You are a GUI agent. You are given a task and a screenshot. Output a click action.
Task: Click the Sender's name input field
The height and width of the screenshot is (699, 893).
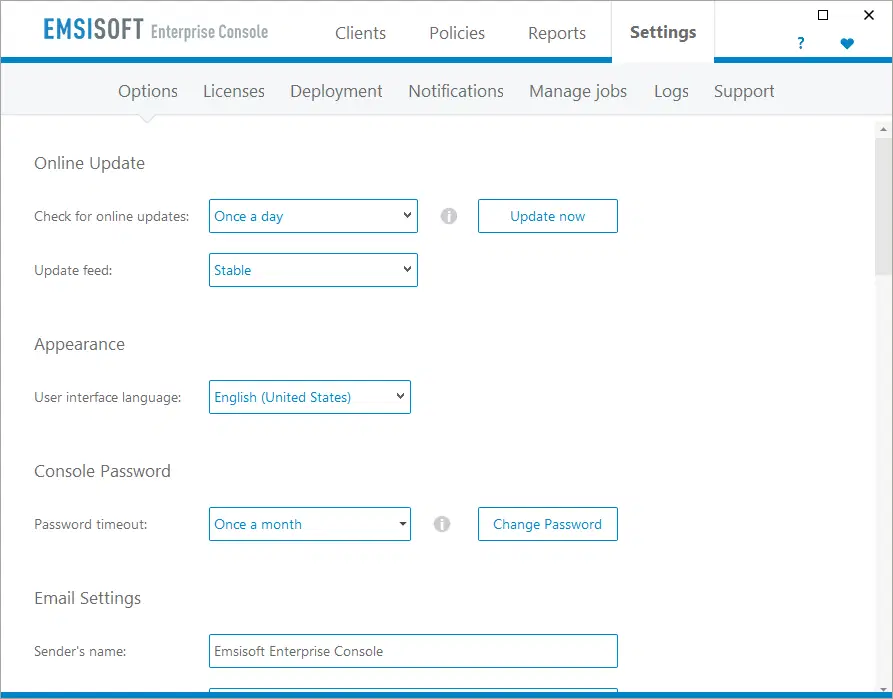click(413, 651)
